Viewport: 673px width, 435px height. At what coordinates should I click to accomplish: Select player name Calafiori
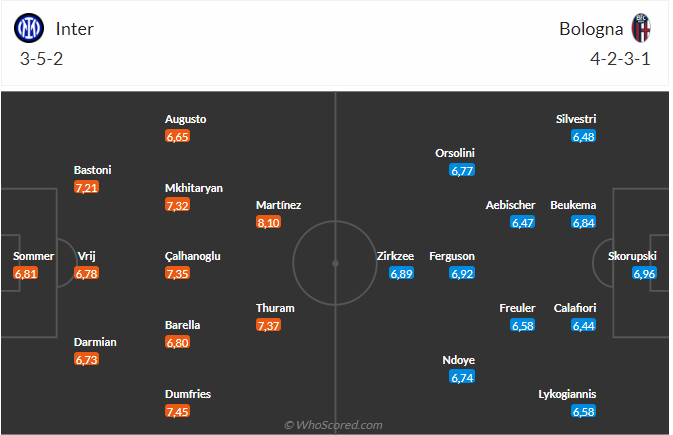[x=575, y=308]
